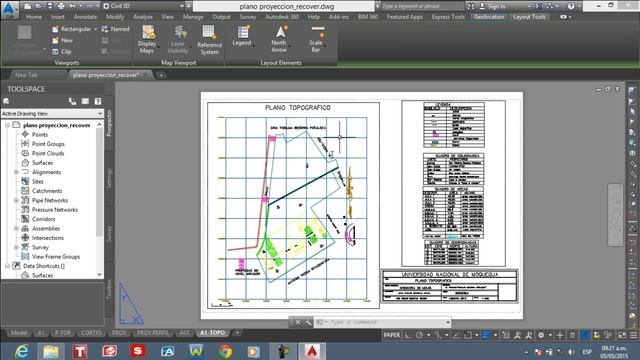Click the Sign In button
The width and height of the screenshot is (640, 360).
493,6
